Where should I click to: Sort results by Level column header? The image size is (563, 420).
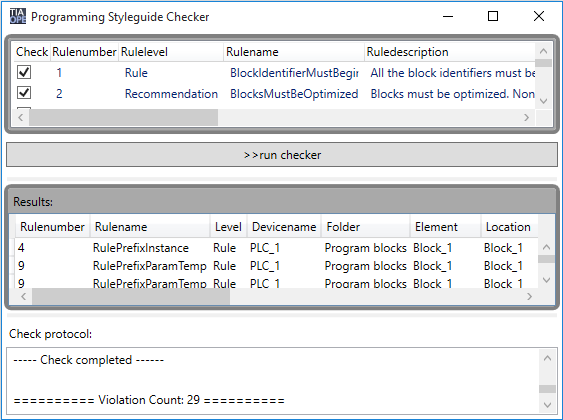pyautogui.click(x=228, y=227)
